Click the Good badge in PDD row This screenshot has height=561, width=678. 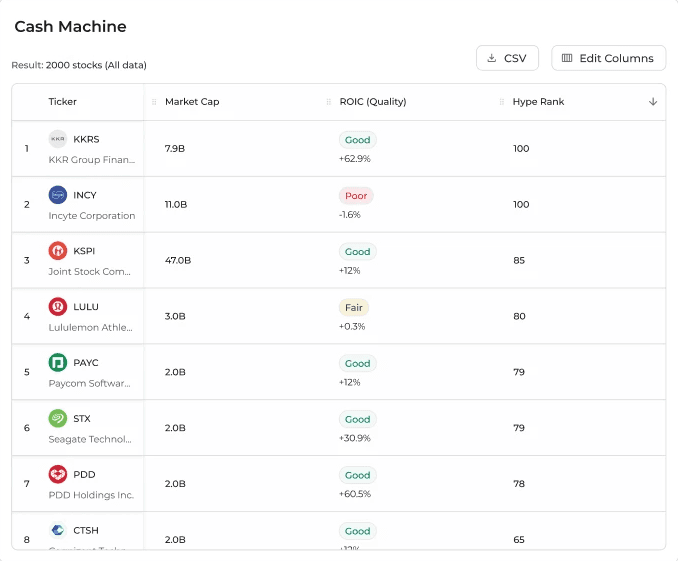pyautogui.click(x=358, y=475)
